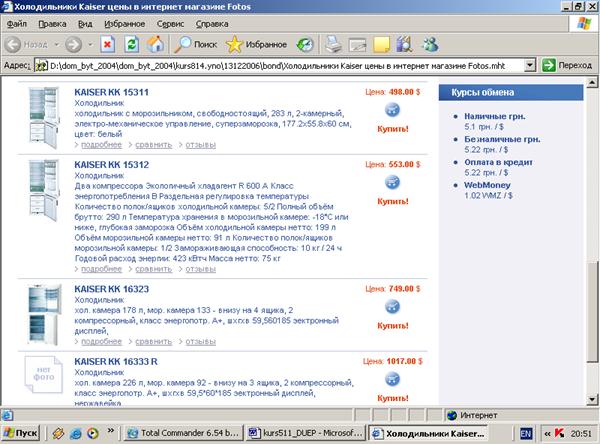This screenshot has width=600, height=444.
Task: Click cart icon for KAISER KK 15312
Action: point(392,181)
